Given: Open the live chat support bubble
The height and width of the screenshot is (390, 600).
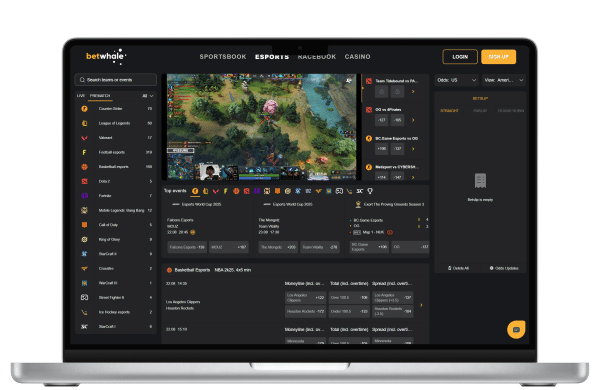Looking at the screenshot, I should click(x=516, y=330).
